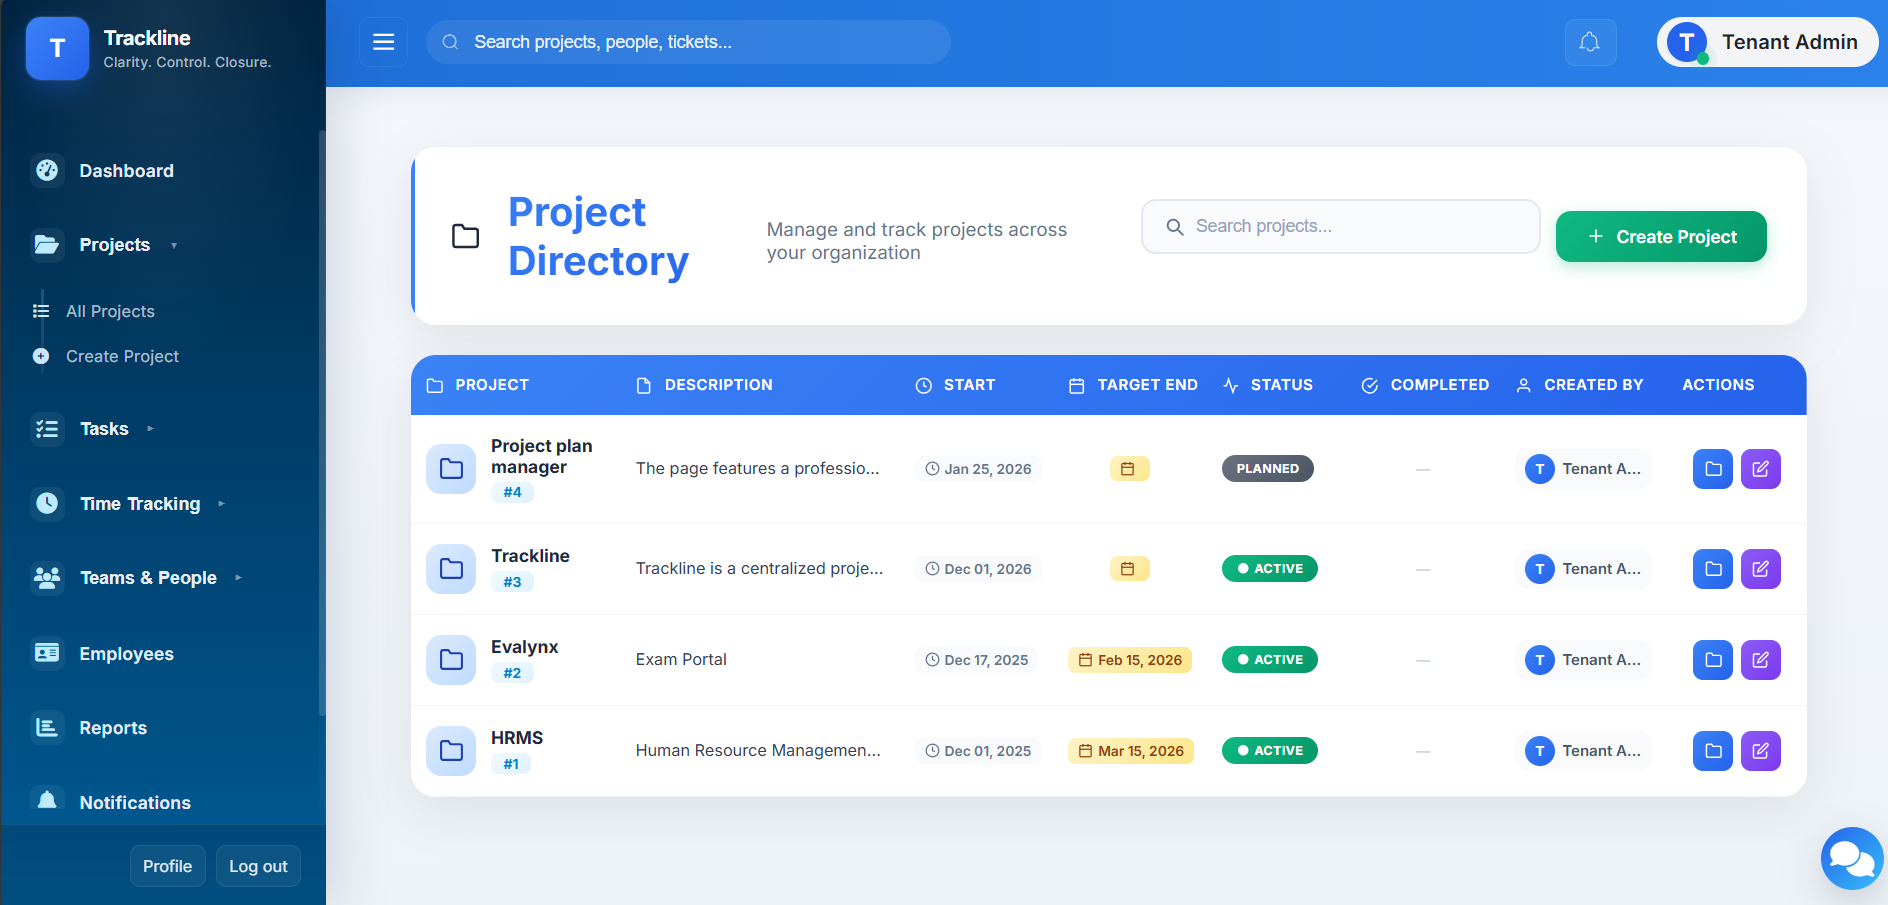Click the notification bell icon in header

click(1589, 42)
